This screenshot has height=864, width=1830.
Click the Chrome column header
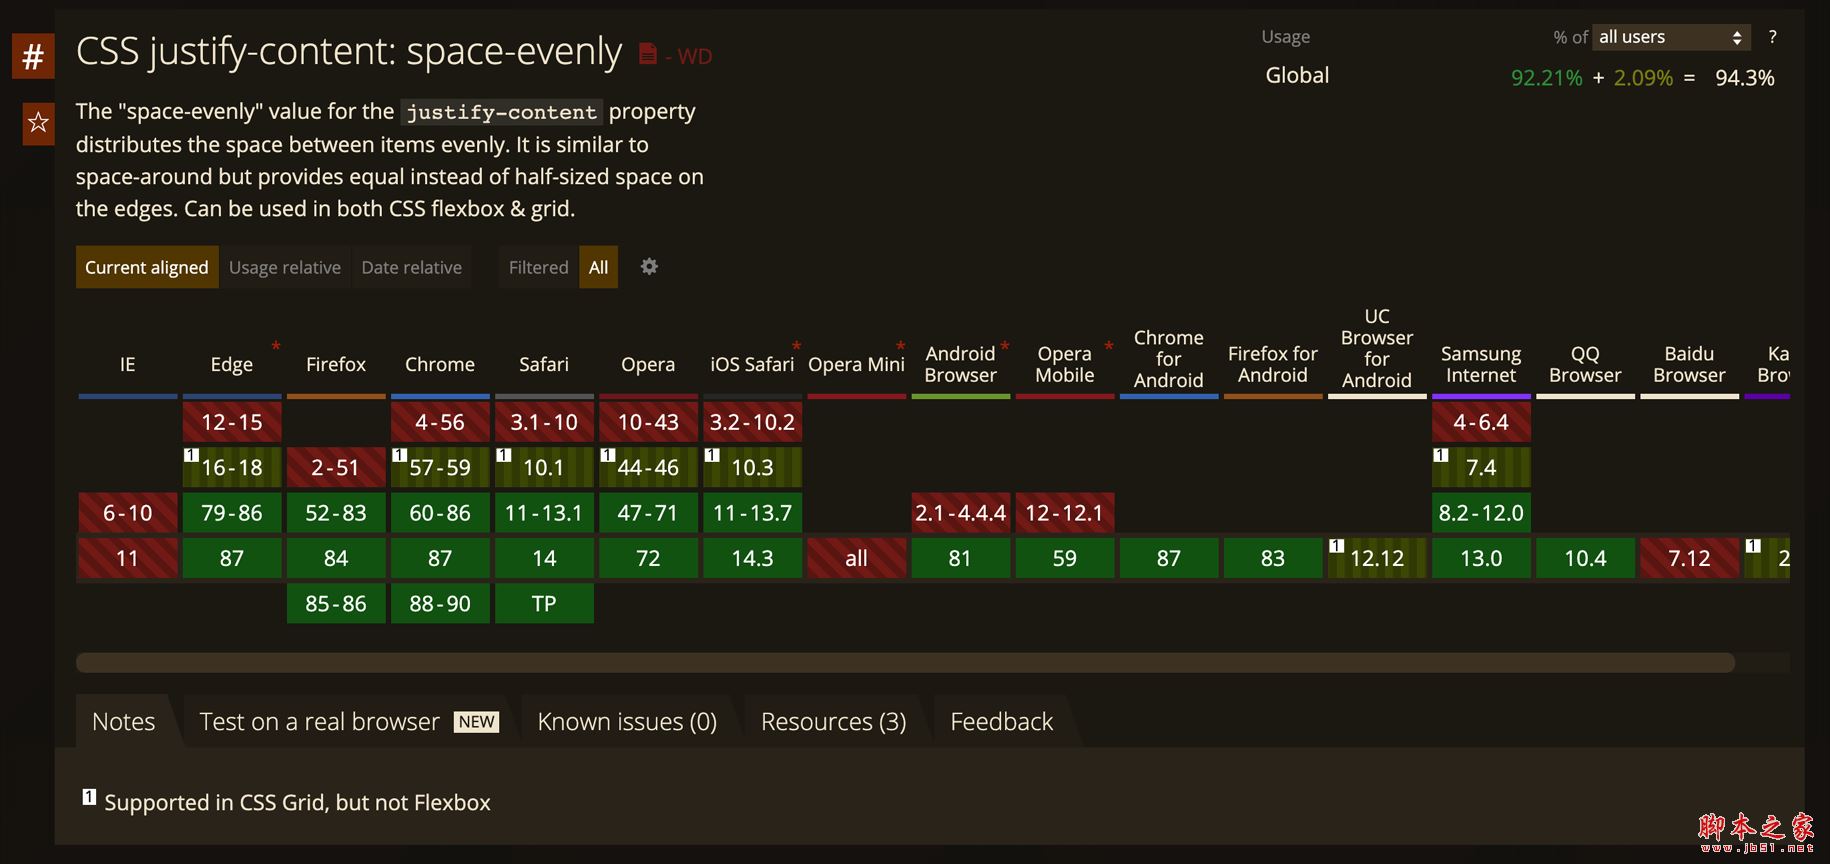440,364
